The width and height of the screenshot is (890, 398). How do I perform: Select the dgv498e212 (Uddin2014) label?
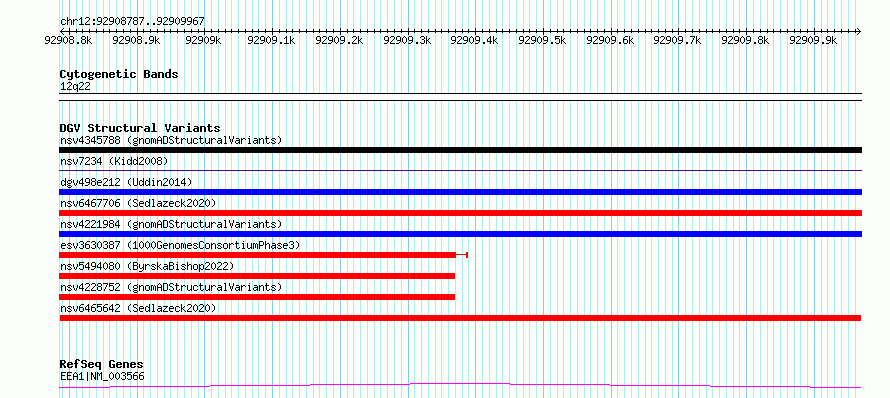[x=126, y=182]
